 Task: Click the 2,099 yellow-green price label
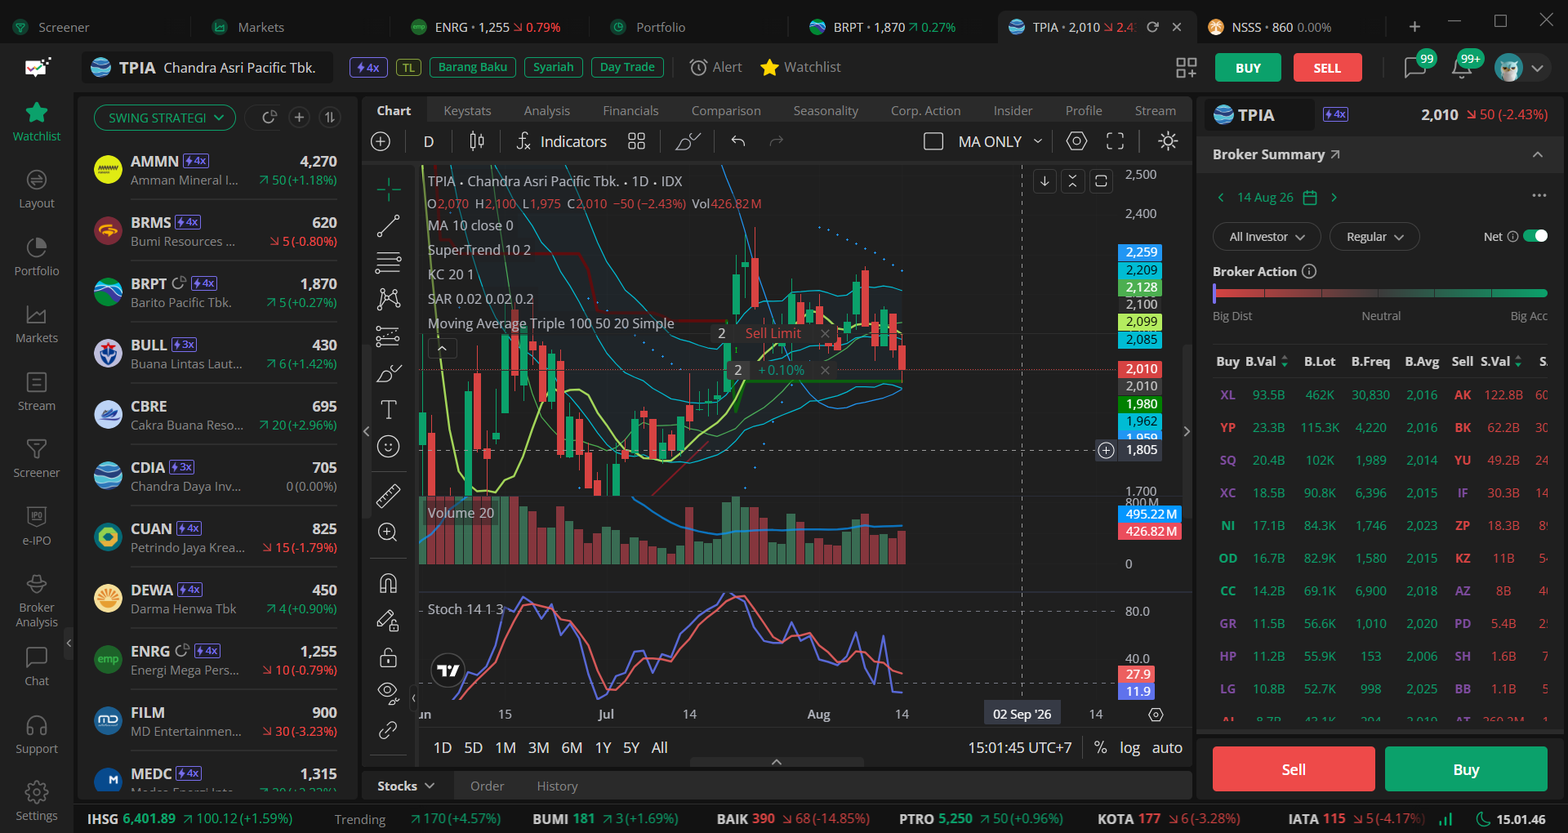coord(1141,322)
